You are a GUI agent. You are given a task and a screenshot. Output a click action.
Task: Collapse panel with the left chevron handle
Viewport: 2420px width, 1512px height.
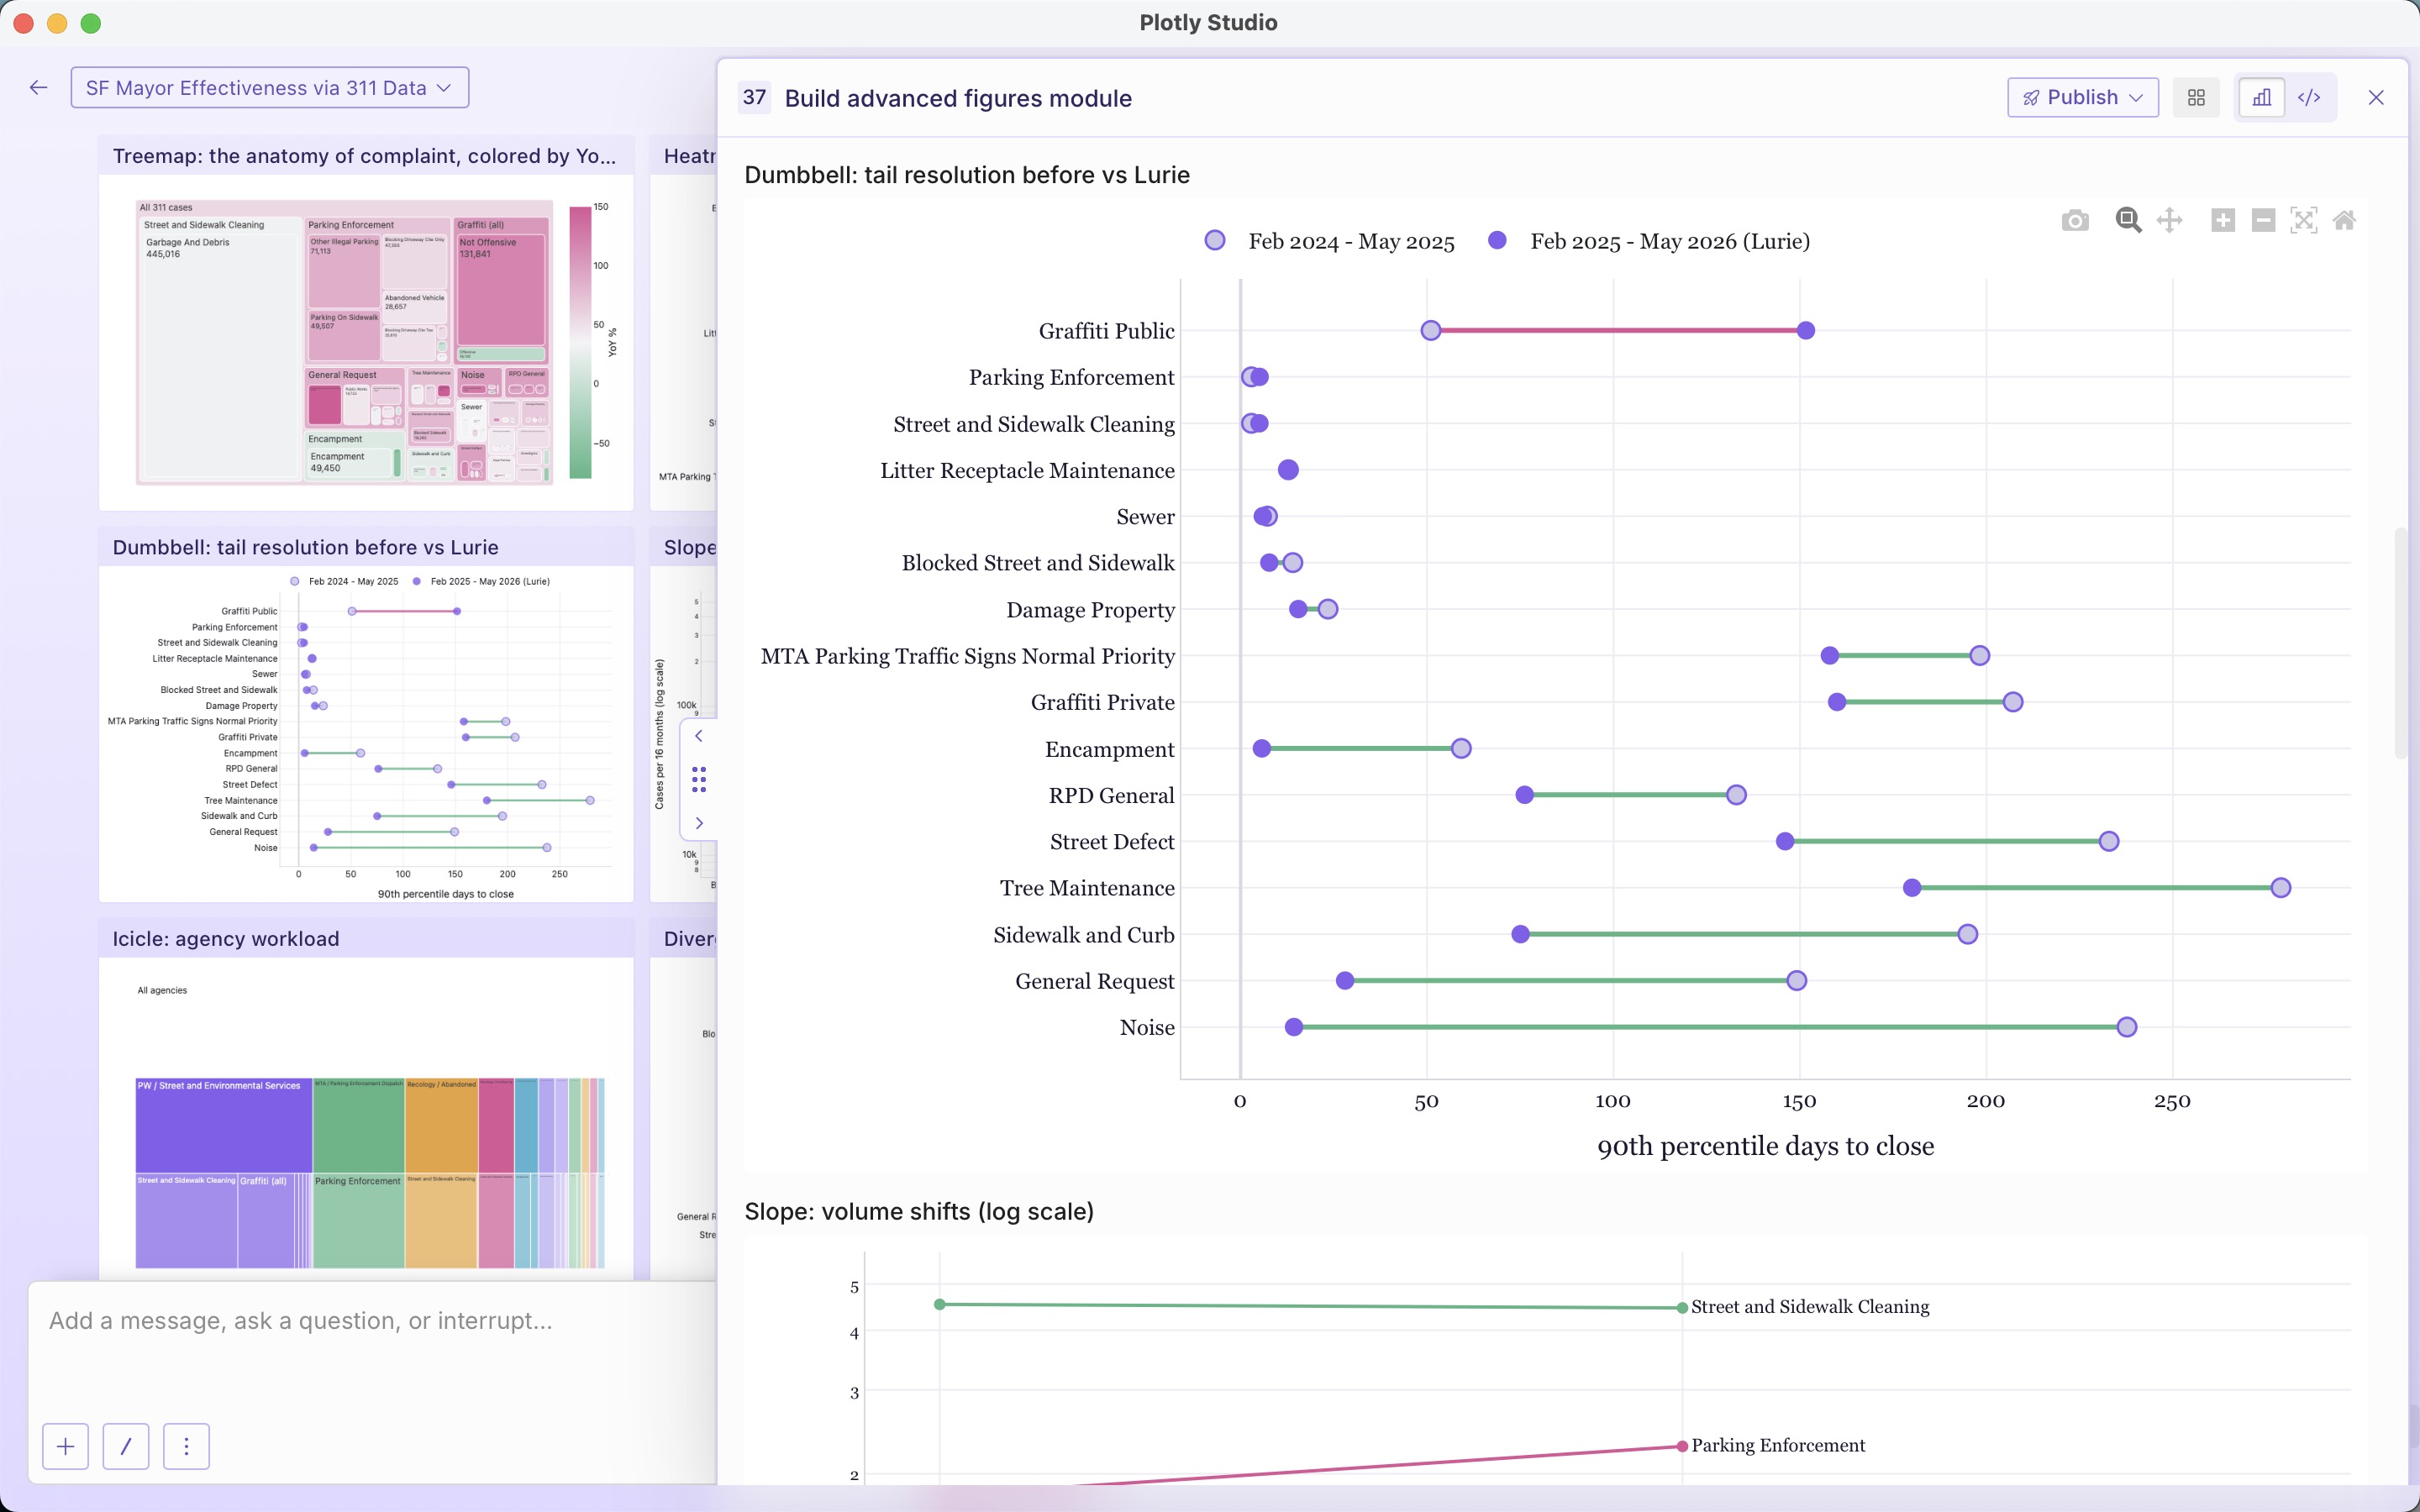click(x=699, y=736)
